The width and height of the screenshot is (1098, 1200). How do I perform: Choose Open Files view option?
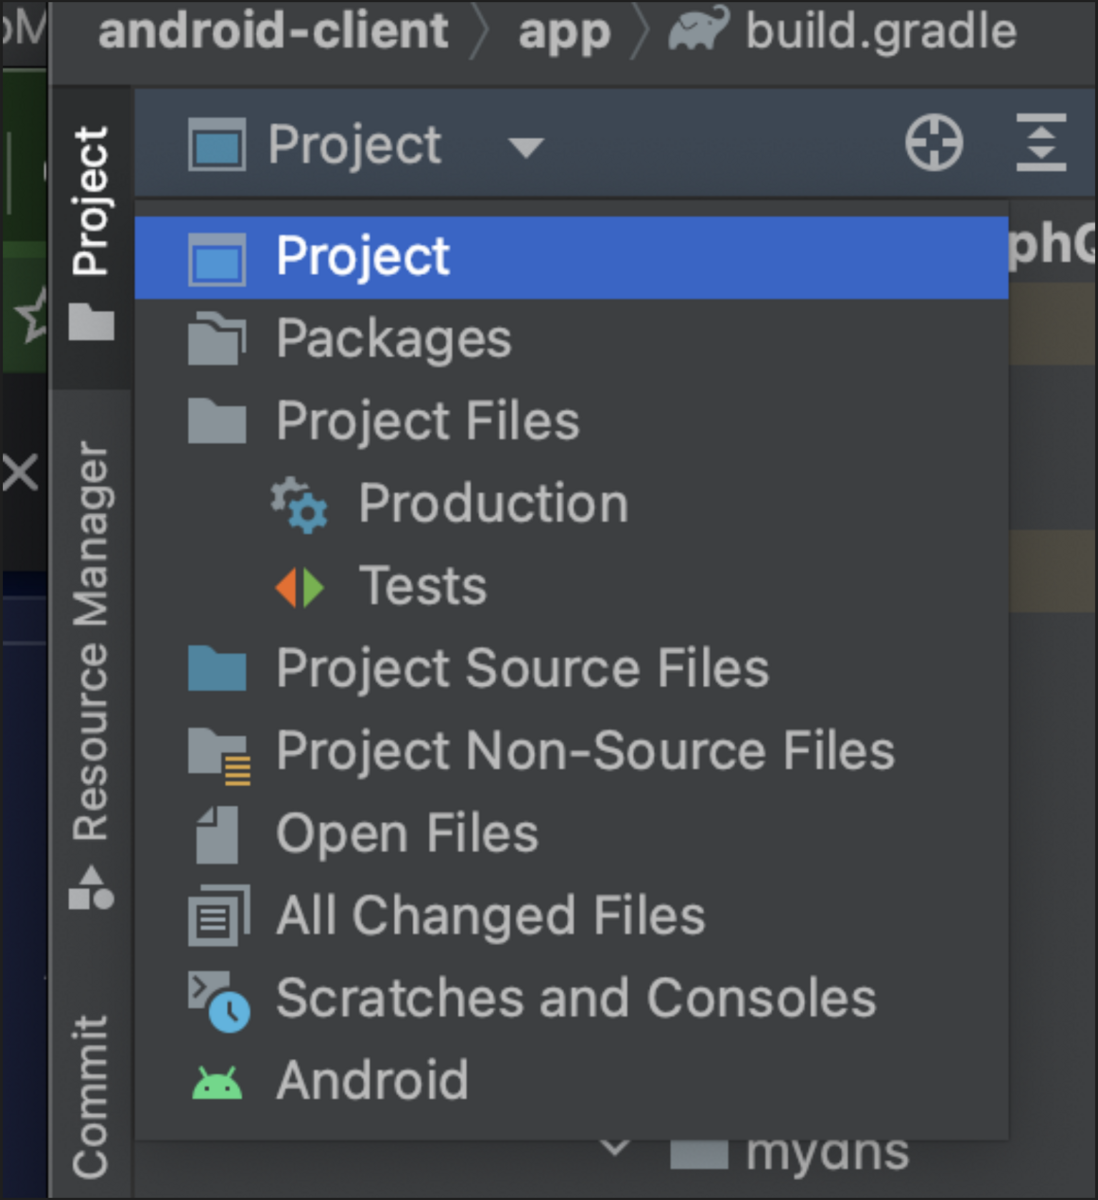click(406, 832)
